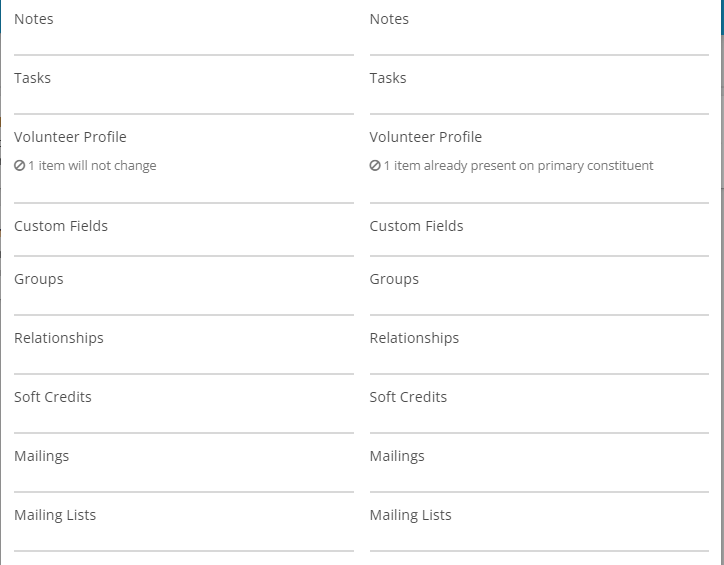Click the right Groups section label
The image size is (724, 565).
pos(394,279)
